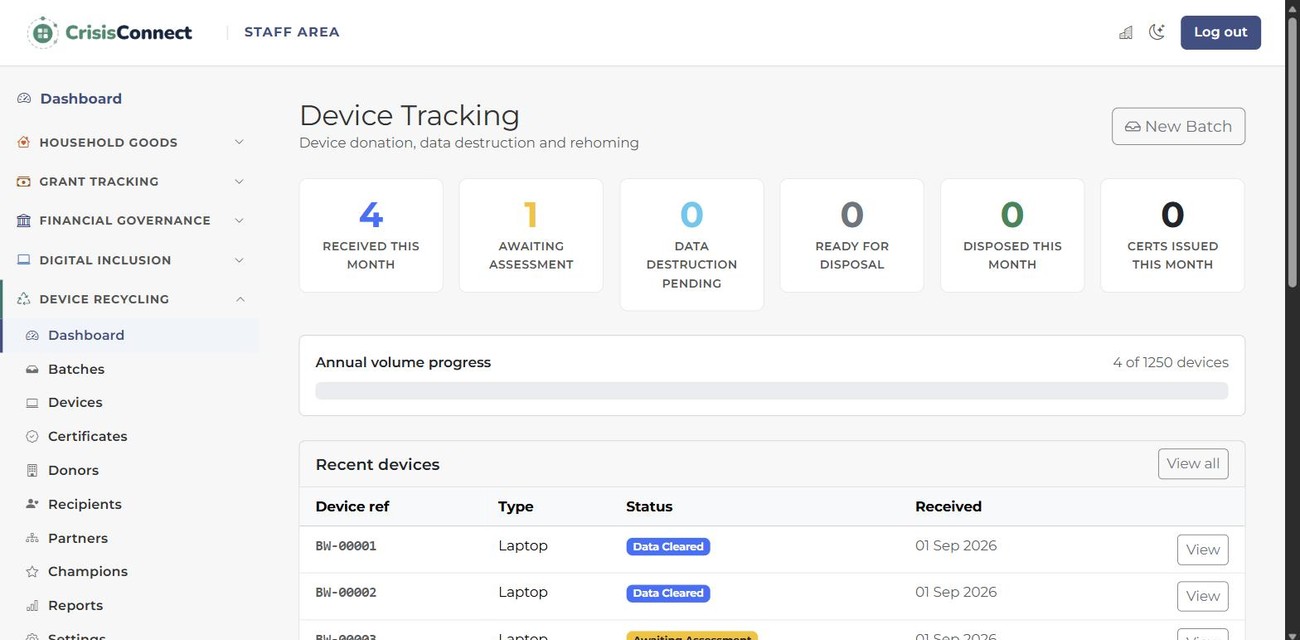Click Data Cleared badge for BW-00002
Image resolution: width=1300 pixels, height=640 pixels.
click(x=668, y=593)
